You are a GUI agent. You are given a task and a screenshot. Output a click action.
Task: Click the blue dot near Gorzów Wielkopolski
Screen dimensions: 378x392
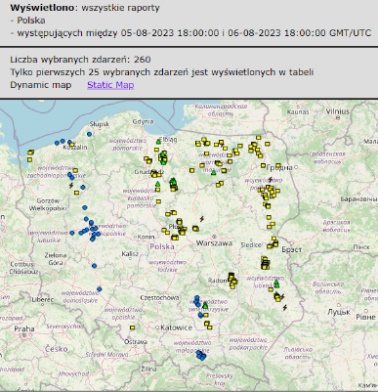tap(85, 208)
